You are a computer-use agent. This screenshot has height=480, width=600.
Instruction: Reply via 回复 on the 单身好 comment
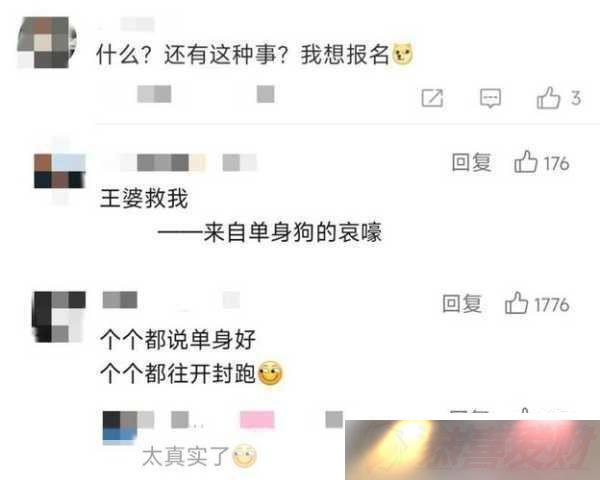click(x=461, y=304)
